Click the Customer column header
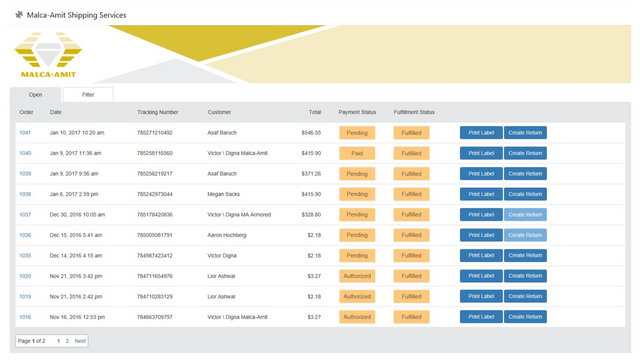This screenshot has width=640, height=360. 219,112
